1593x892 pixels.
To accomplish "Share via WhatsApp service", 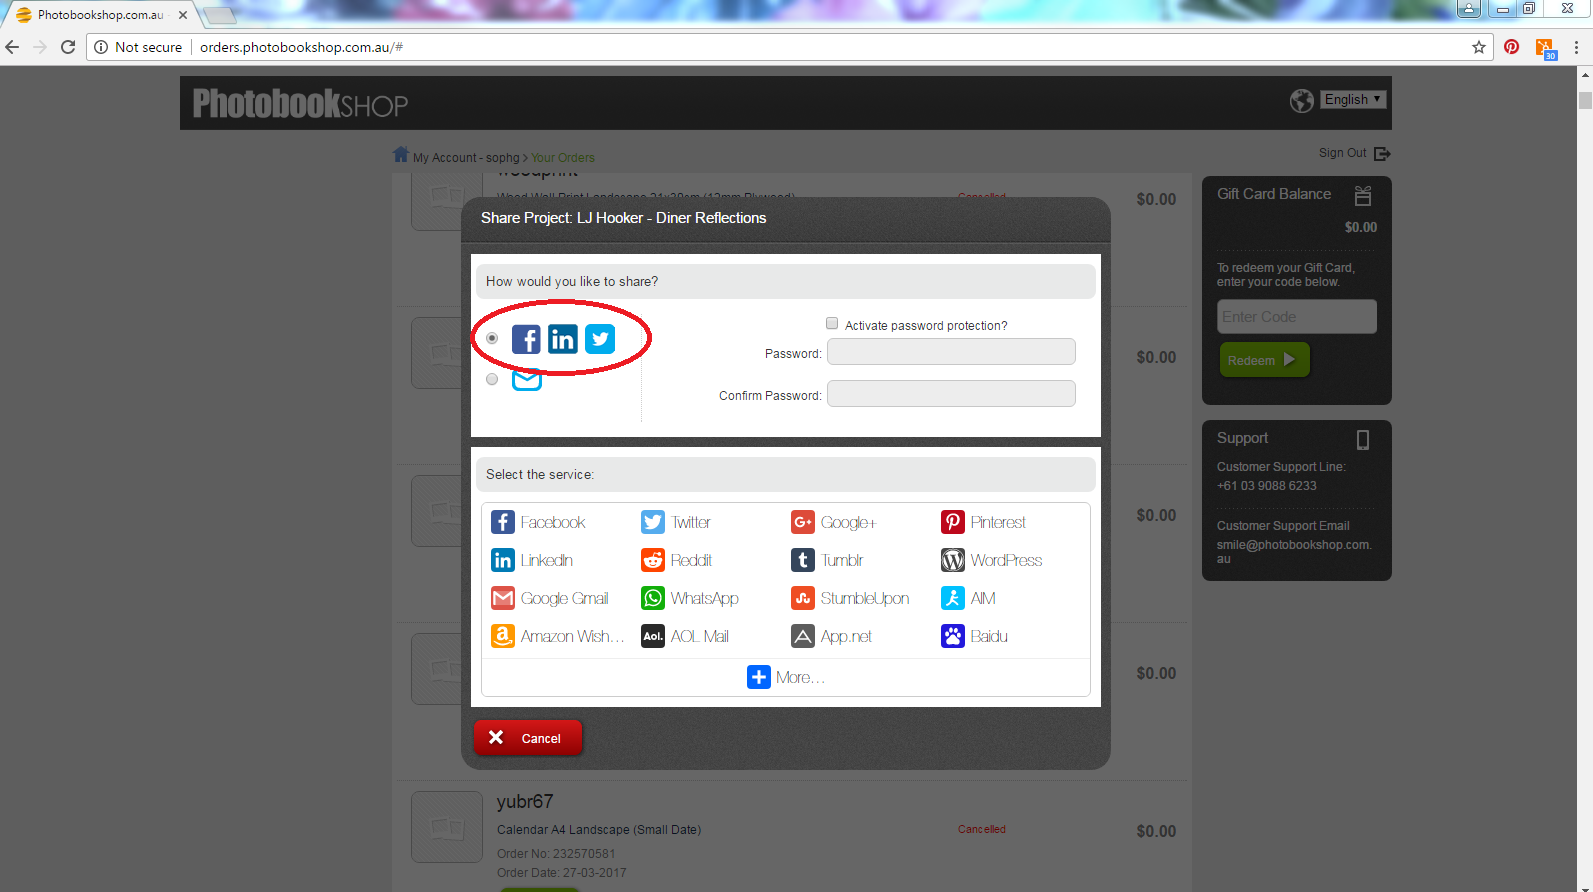I will pyautogui.click(x=690, y=598).
